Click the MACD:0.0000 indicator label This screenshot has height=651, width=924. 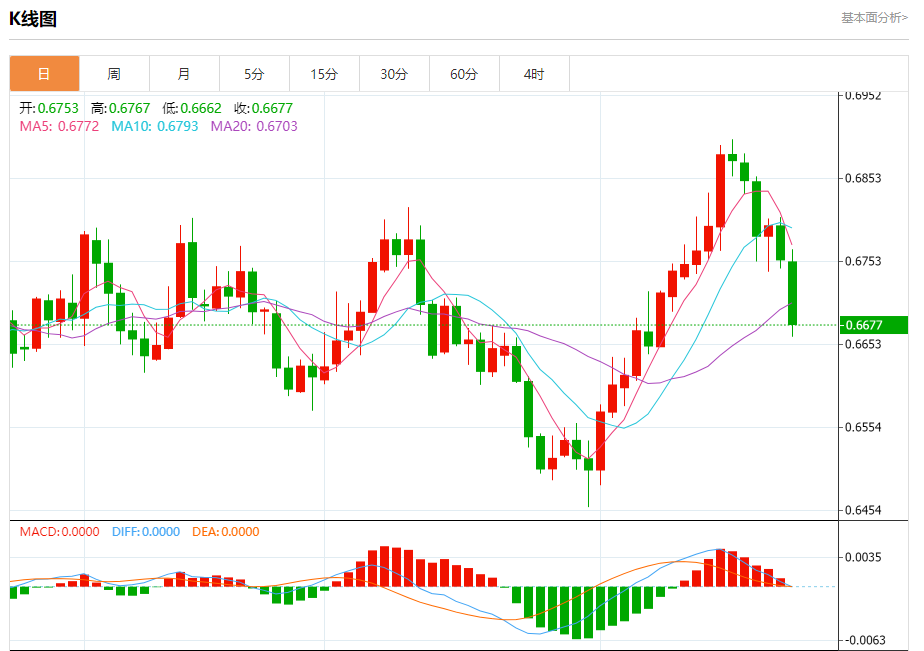pos(60,531)
